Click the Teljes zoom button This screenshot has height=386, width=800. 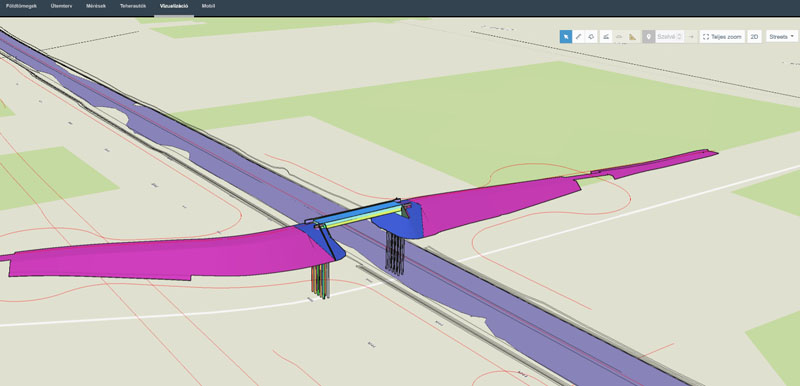(722, 37)
